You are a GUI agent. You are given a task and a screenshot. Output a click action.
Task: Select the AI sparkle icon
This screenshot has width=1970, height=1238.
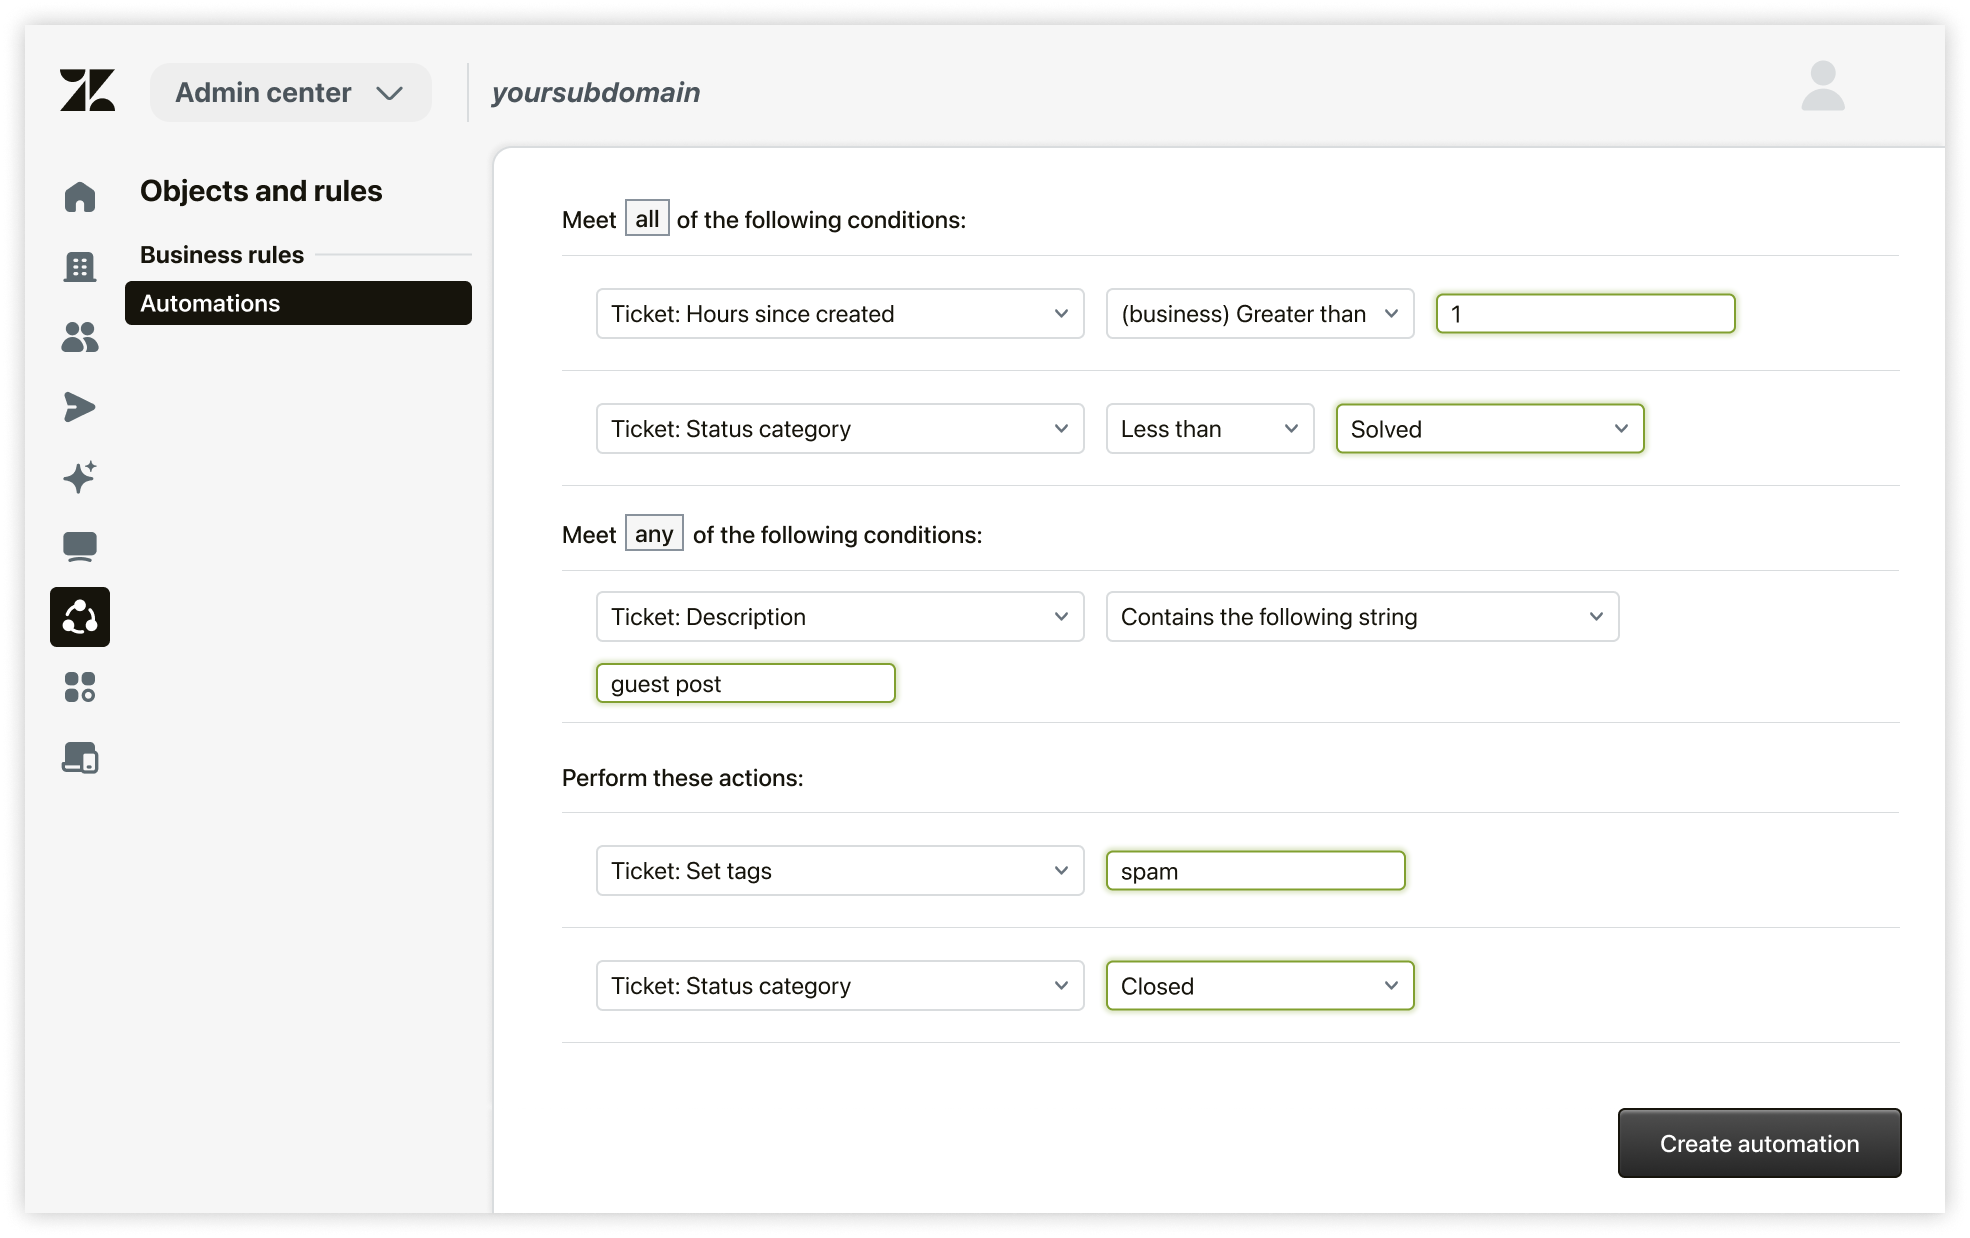(80, 477)
